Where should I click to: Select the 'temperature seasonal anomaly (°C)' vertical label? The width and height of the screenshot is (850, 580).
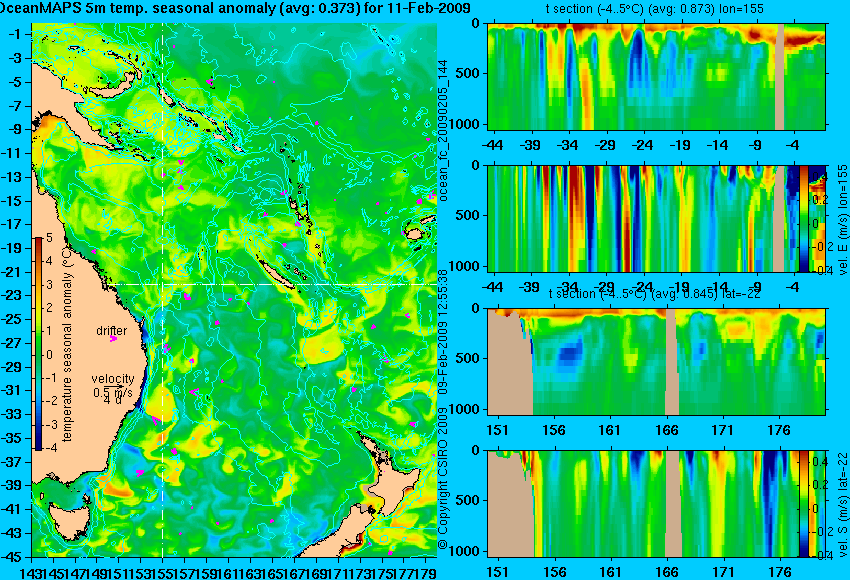click(x=67, y=344)
